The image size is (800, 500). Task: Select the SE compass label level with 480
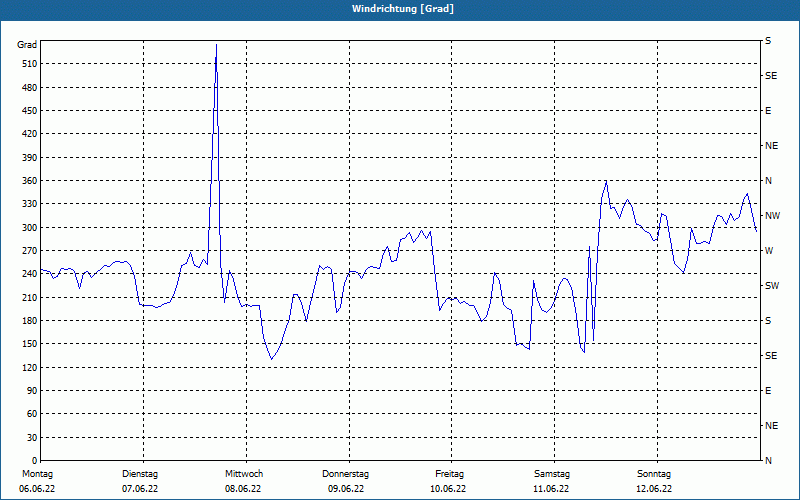coord(771,76)
